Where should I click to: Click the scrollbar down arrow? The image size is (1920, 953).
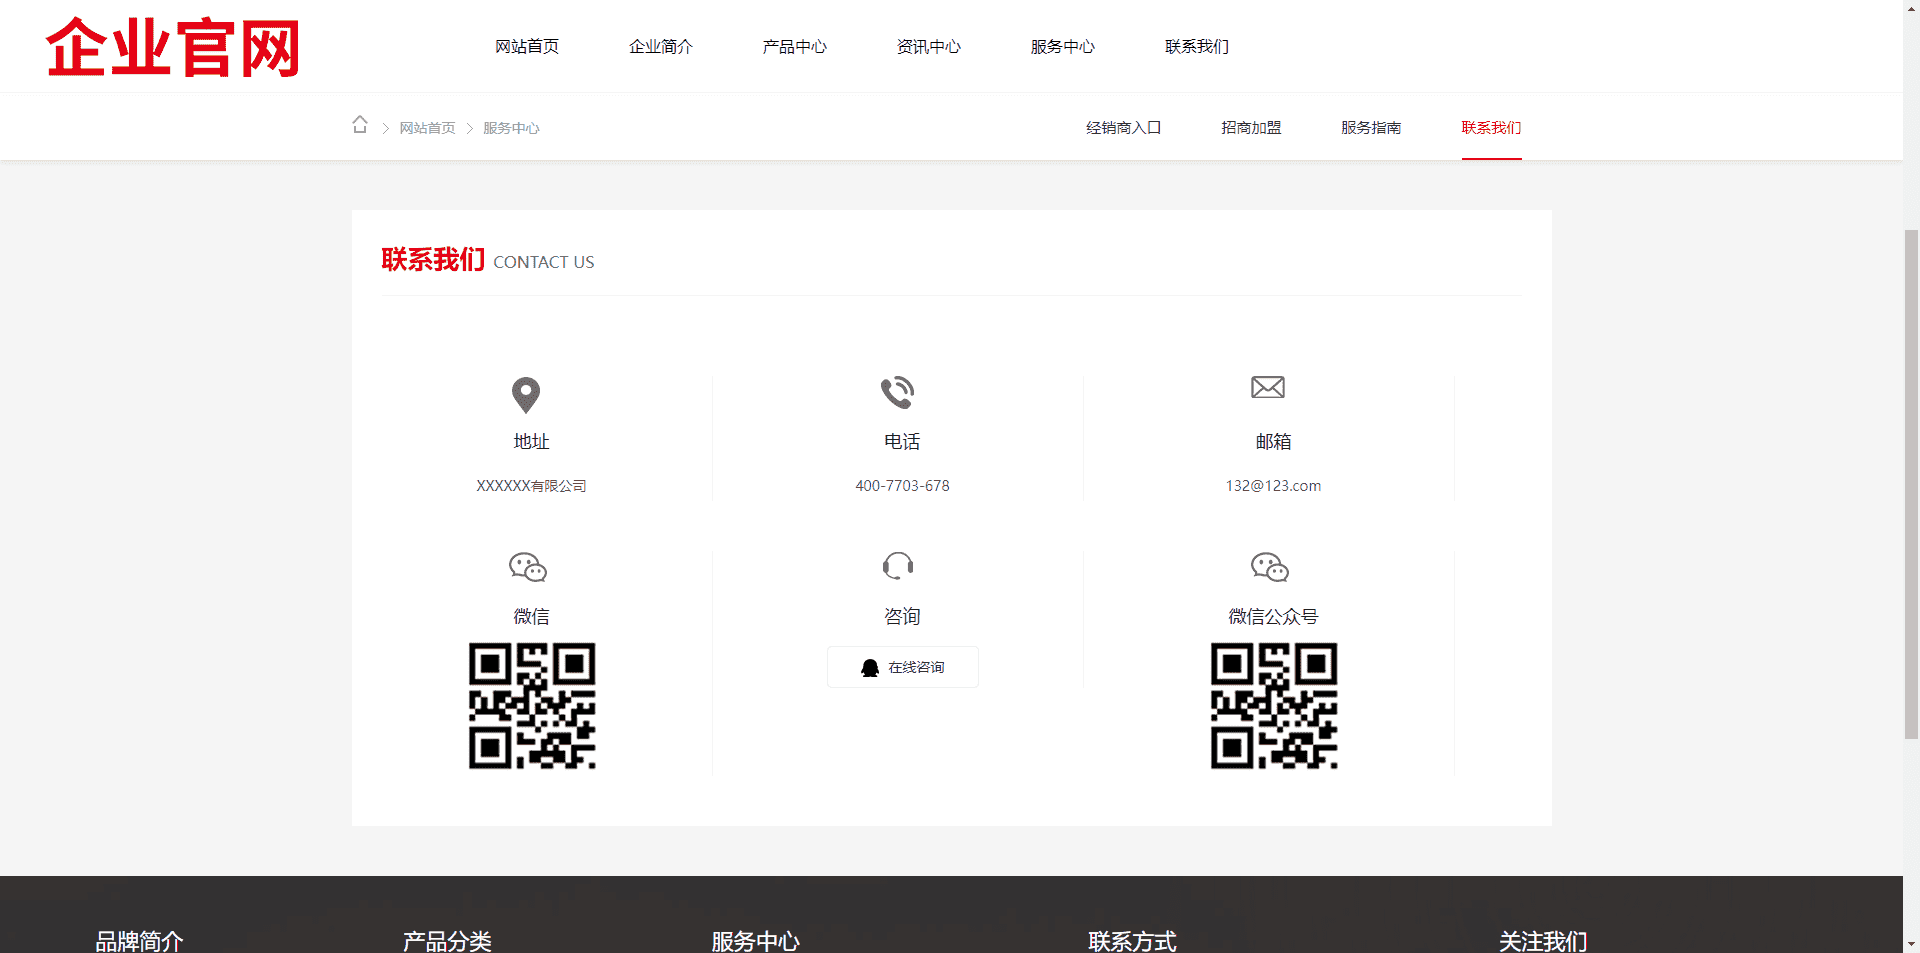click(x=1911, y=943)
